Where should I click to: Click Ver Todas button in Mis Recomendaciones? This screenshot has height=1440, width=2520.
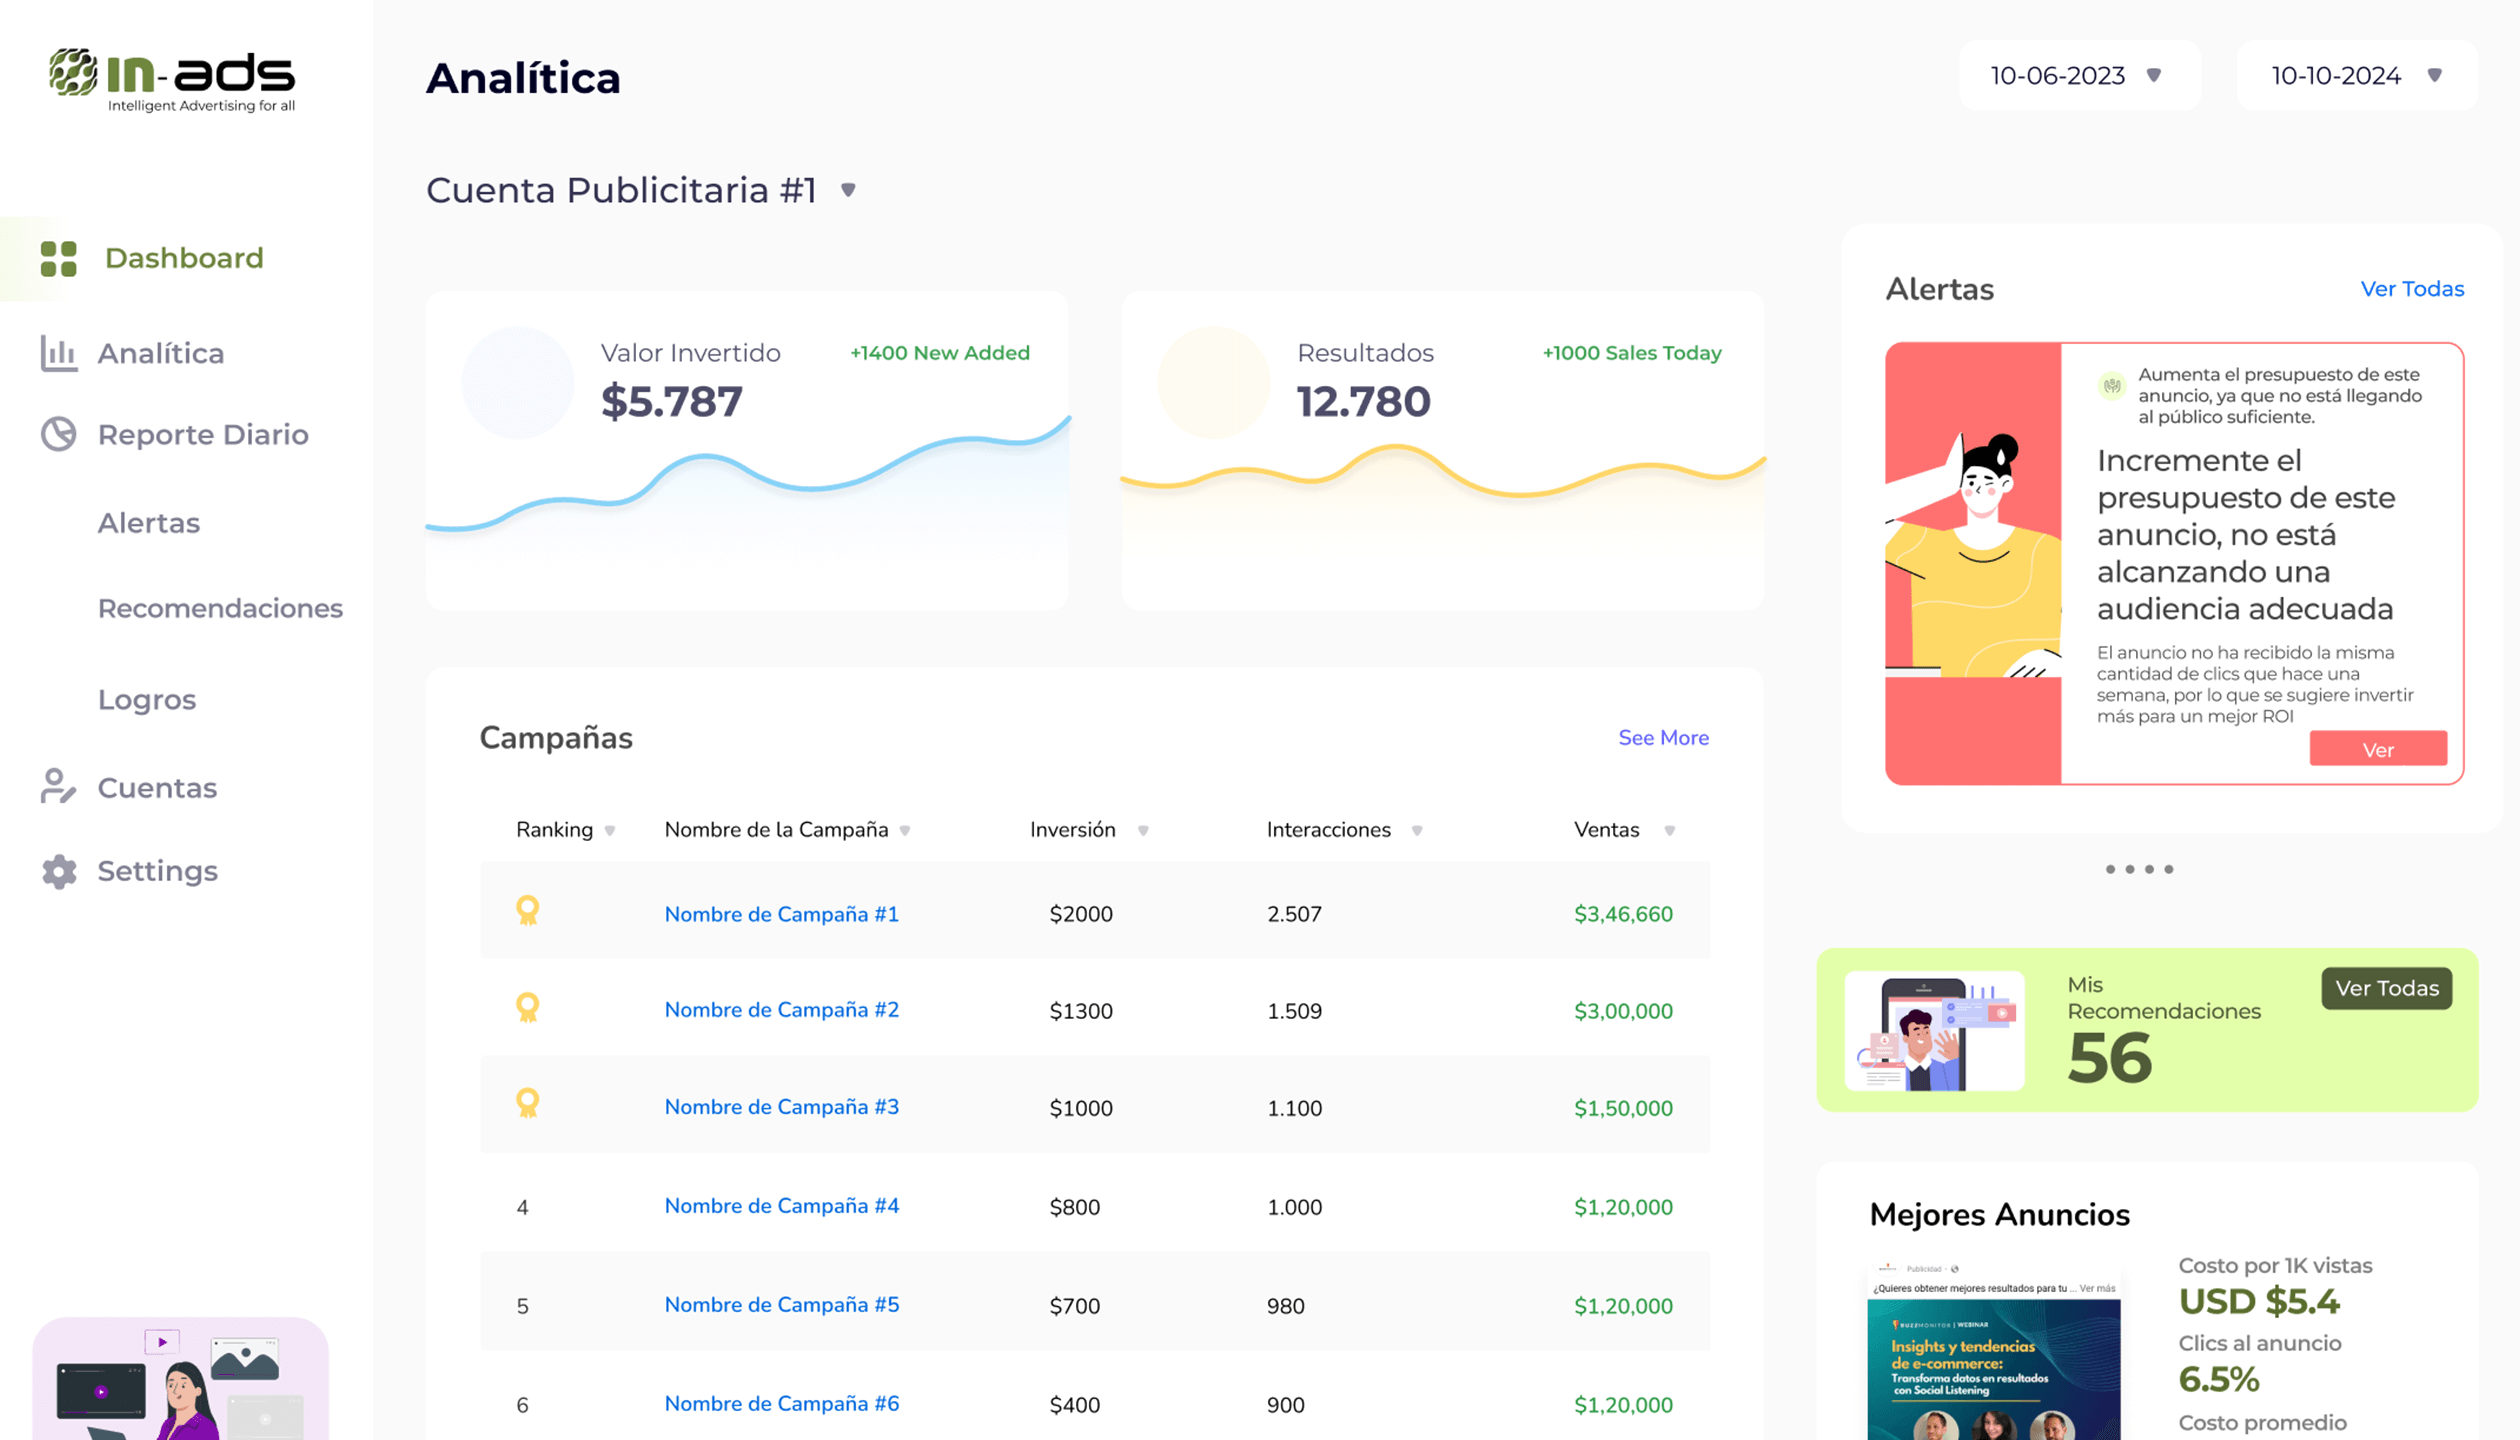pyautogui.click(x=2386, y=988)
